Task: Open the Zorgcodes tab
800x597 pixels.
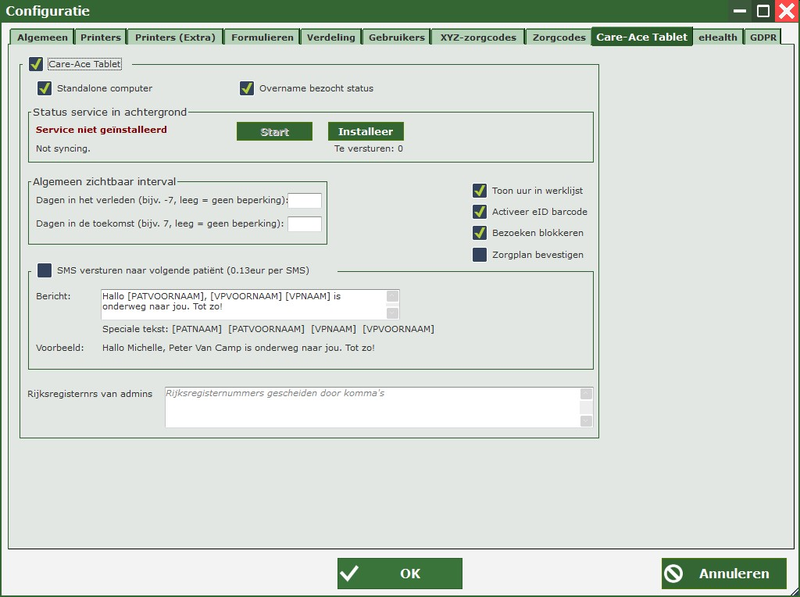Action: click(558, 37)
